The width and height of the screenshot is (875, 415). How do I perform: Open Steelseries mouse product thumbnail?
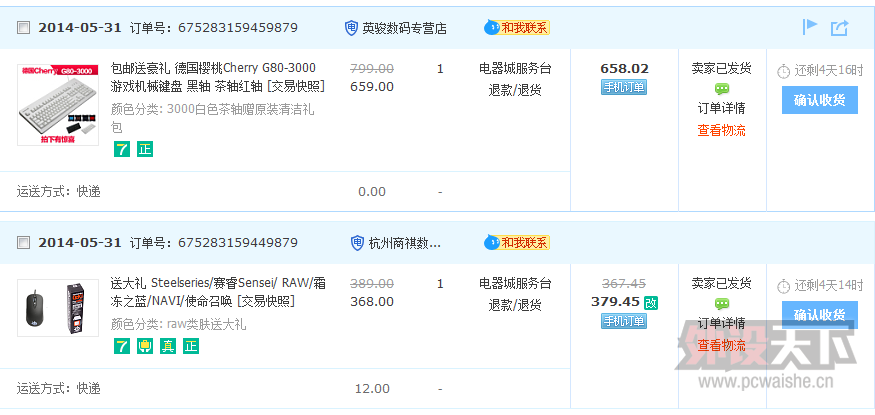(x=58, y=308)
